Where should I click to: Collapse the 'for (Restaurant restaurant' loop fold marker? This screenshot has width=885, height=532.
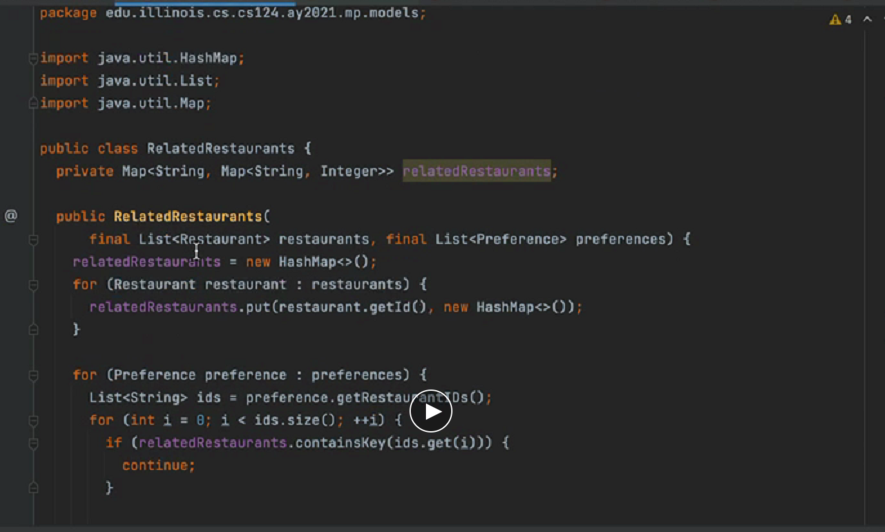33,285
